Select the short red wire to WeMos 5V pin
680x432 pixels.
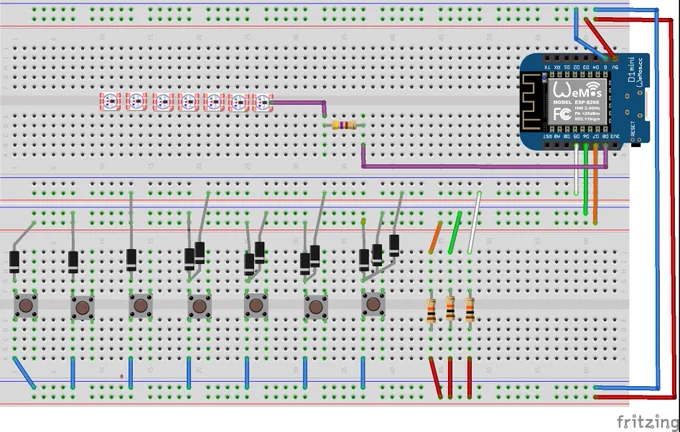pos(600,38)
